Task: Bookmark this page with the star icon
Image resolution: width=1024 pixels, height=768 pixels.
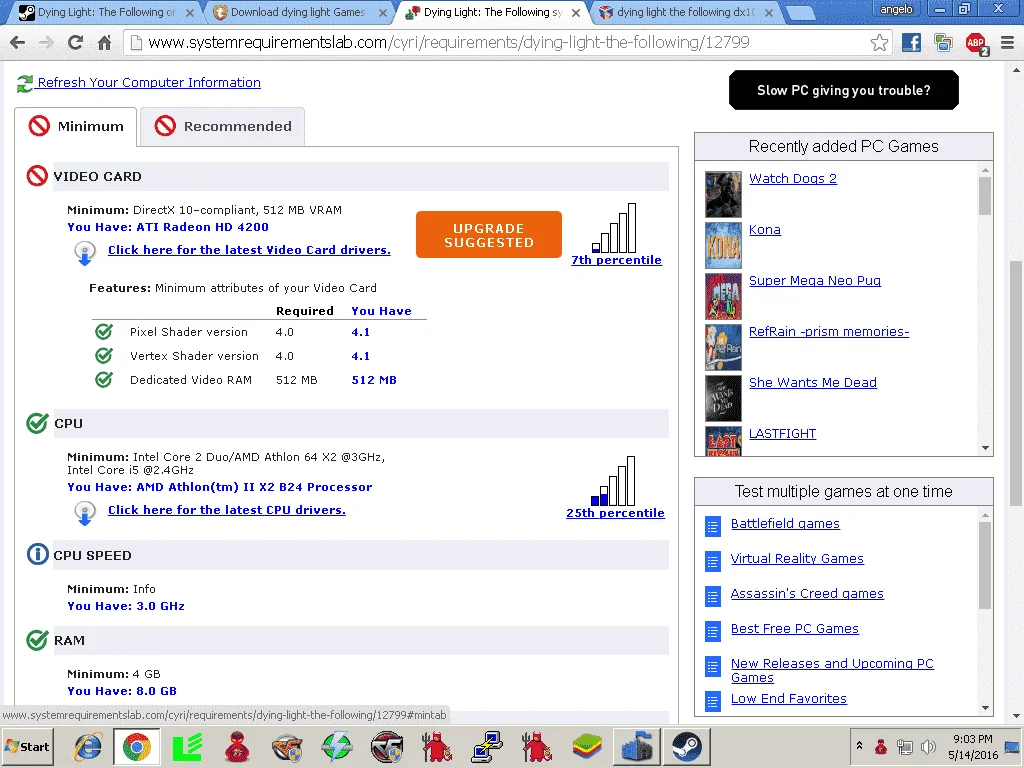Action: 879,43
